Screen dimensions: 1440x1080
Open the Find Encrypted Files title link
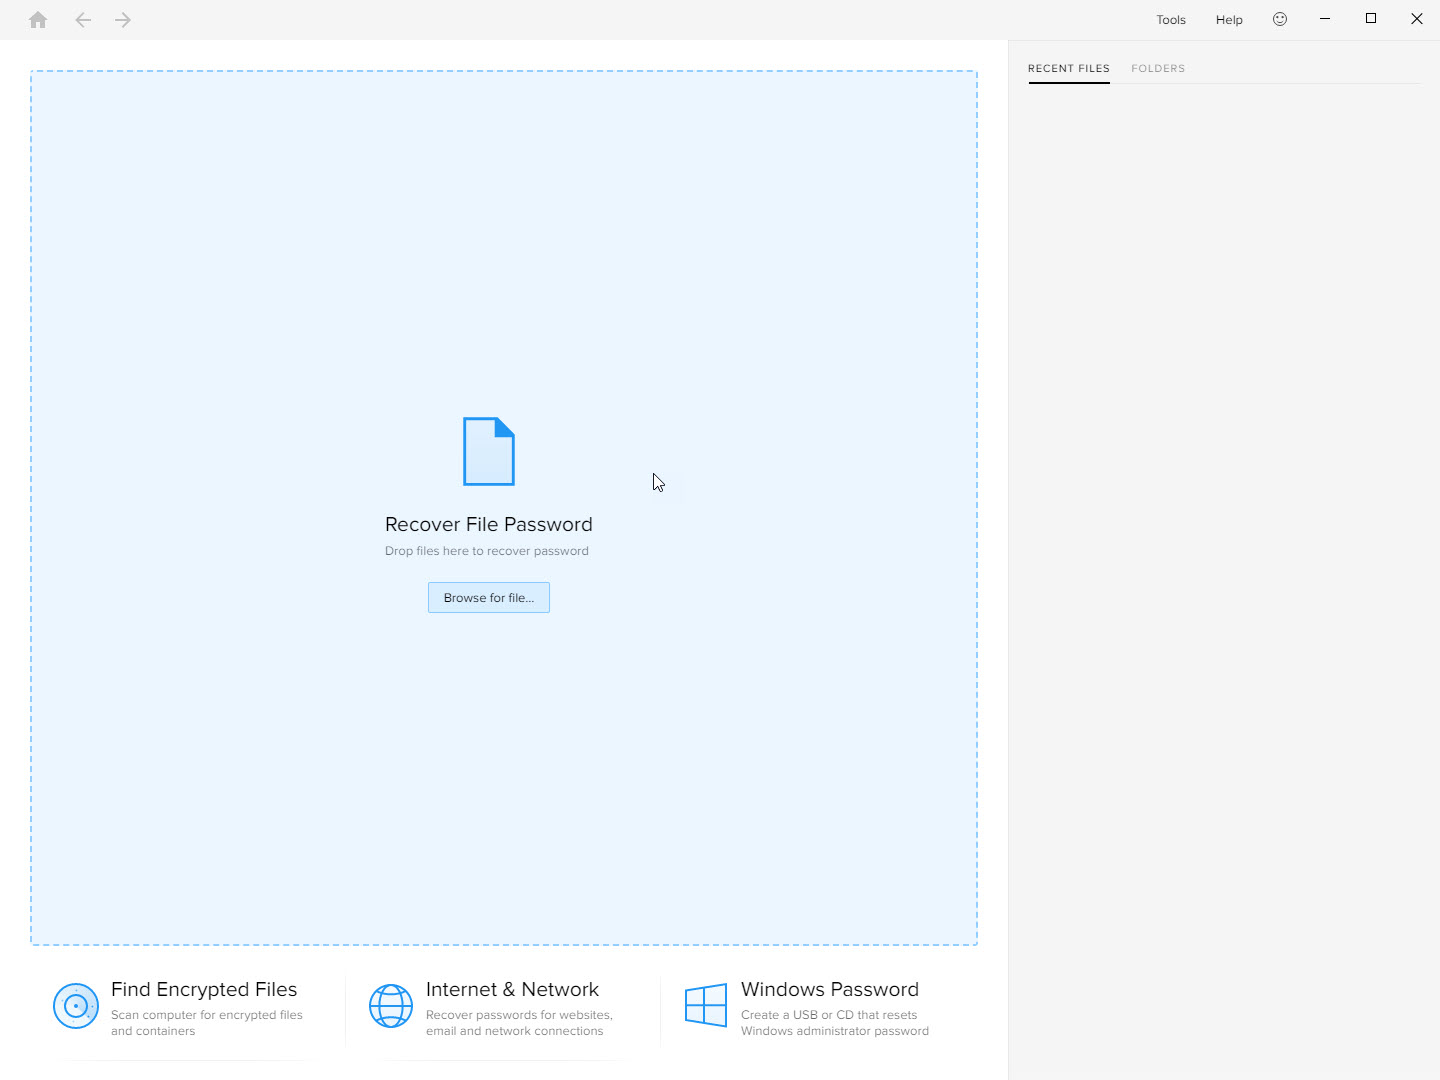coord(204,989)
